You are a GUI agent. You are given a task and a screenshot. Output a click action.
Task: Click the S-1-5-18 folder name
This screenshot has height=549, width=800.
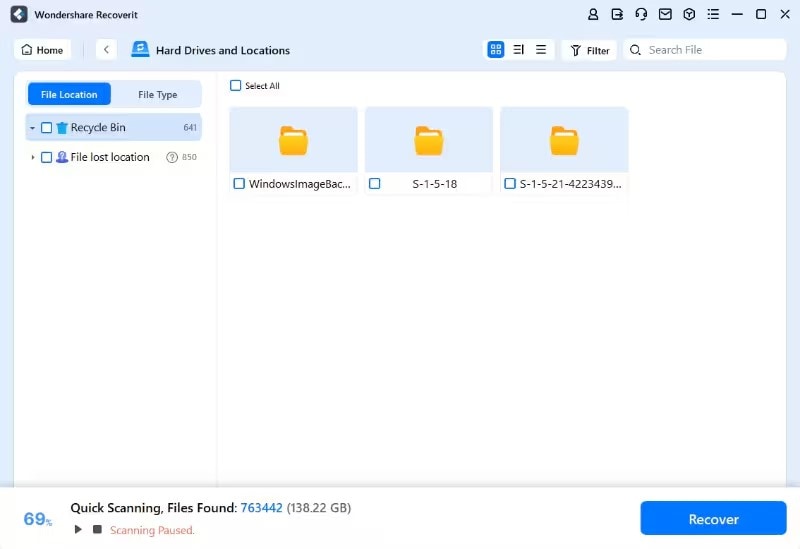pyautogui.click(x=435, y=184)
